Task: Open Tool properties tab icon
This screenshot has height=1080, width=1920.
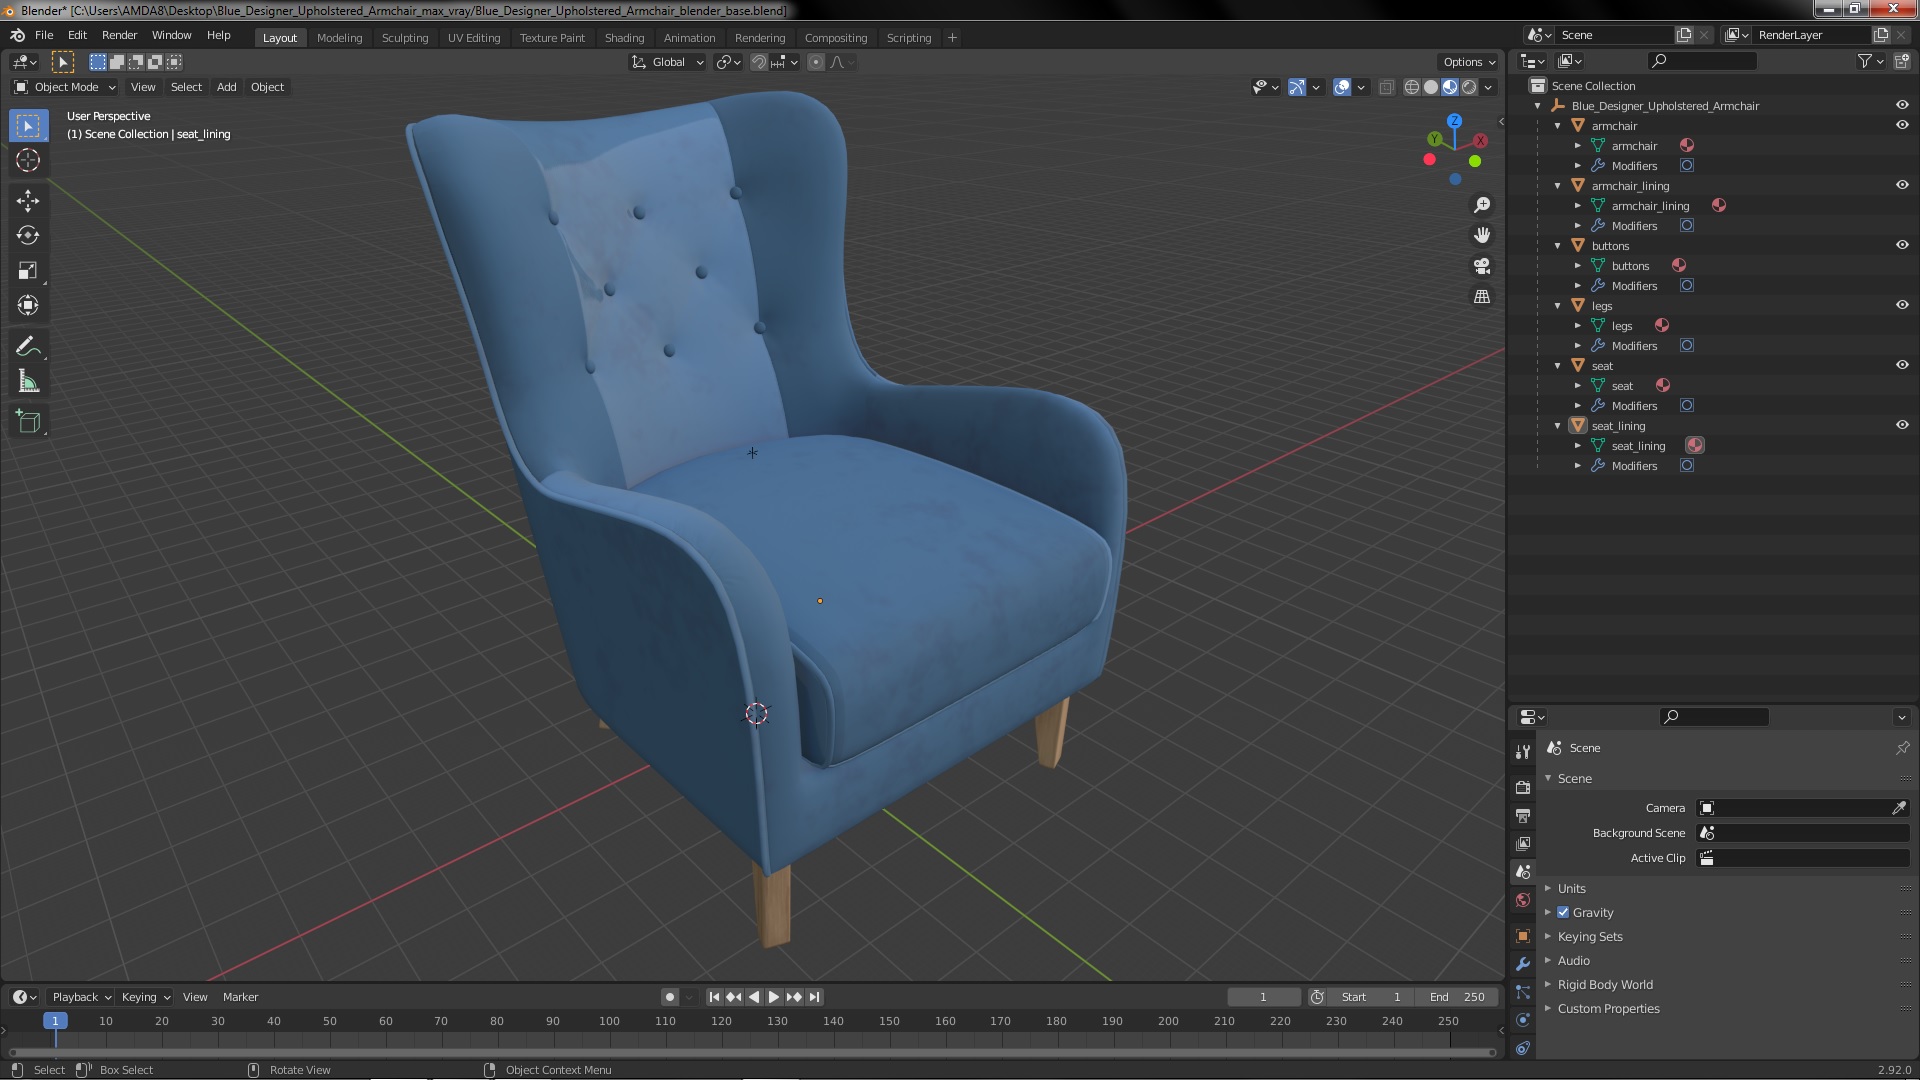Action: (1523, 751)
